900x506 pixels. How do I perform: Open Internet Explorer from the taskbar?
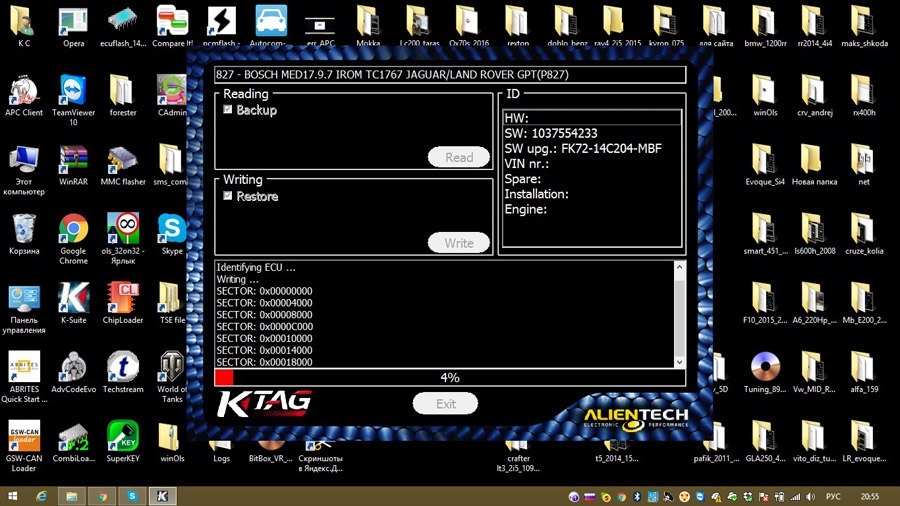click(41, 496)
